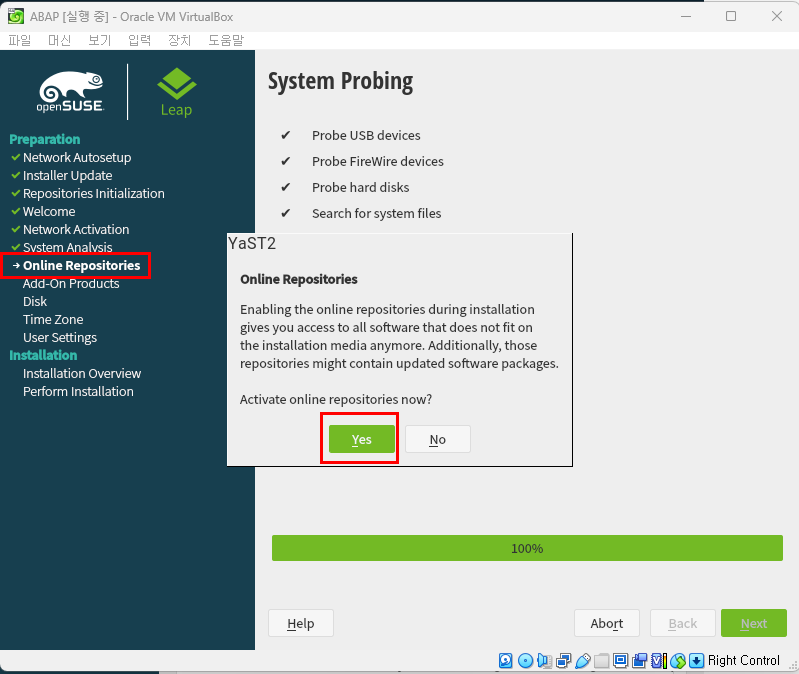Click the 'Probe hard disks' entry
The width and height of the screenshot is (799, 674).
click(x=361, y=187)
